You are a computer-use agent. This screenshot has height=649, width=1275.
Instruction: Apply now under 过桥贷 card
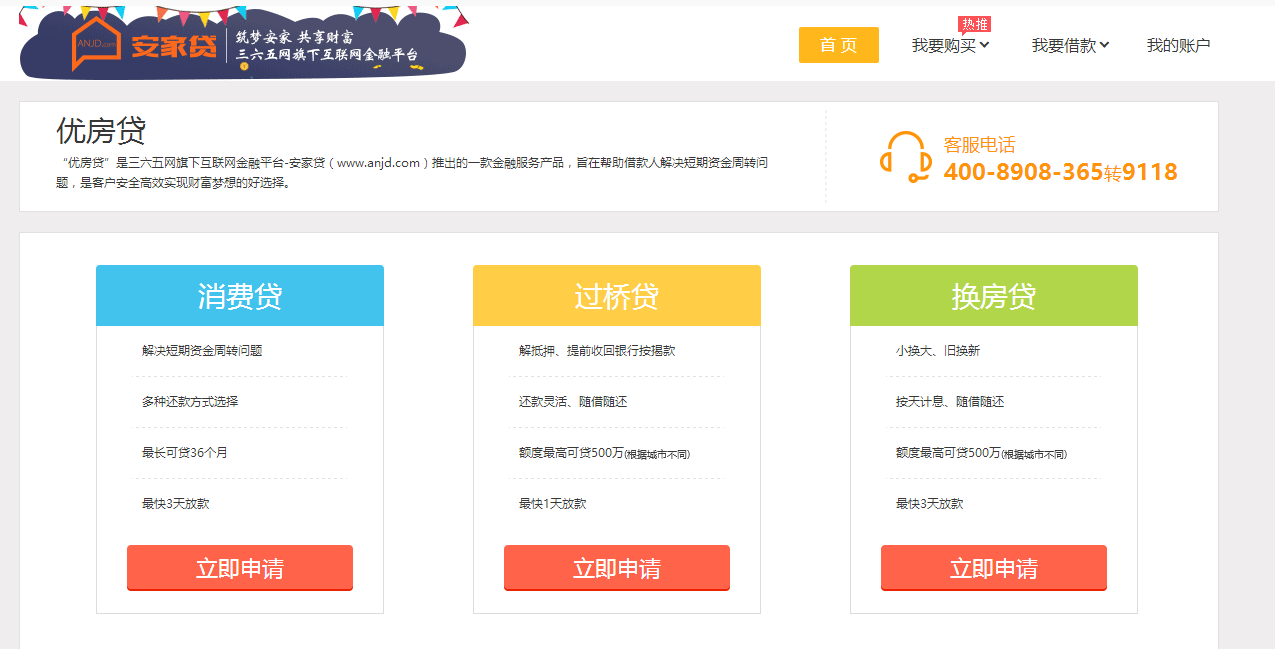(617, 568)
